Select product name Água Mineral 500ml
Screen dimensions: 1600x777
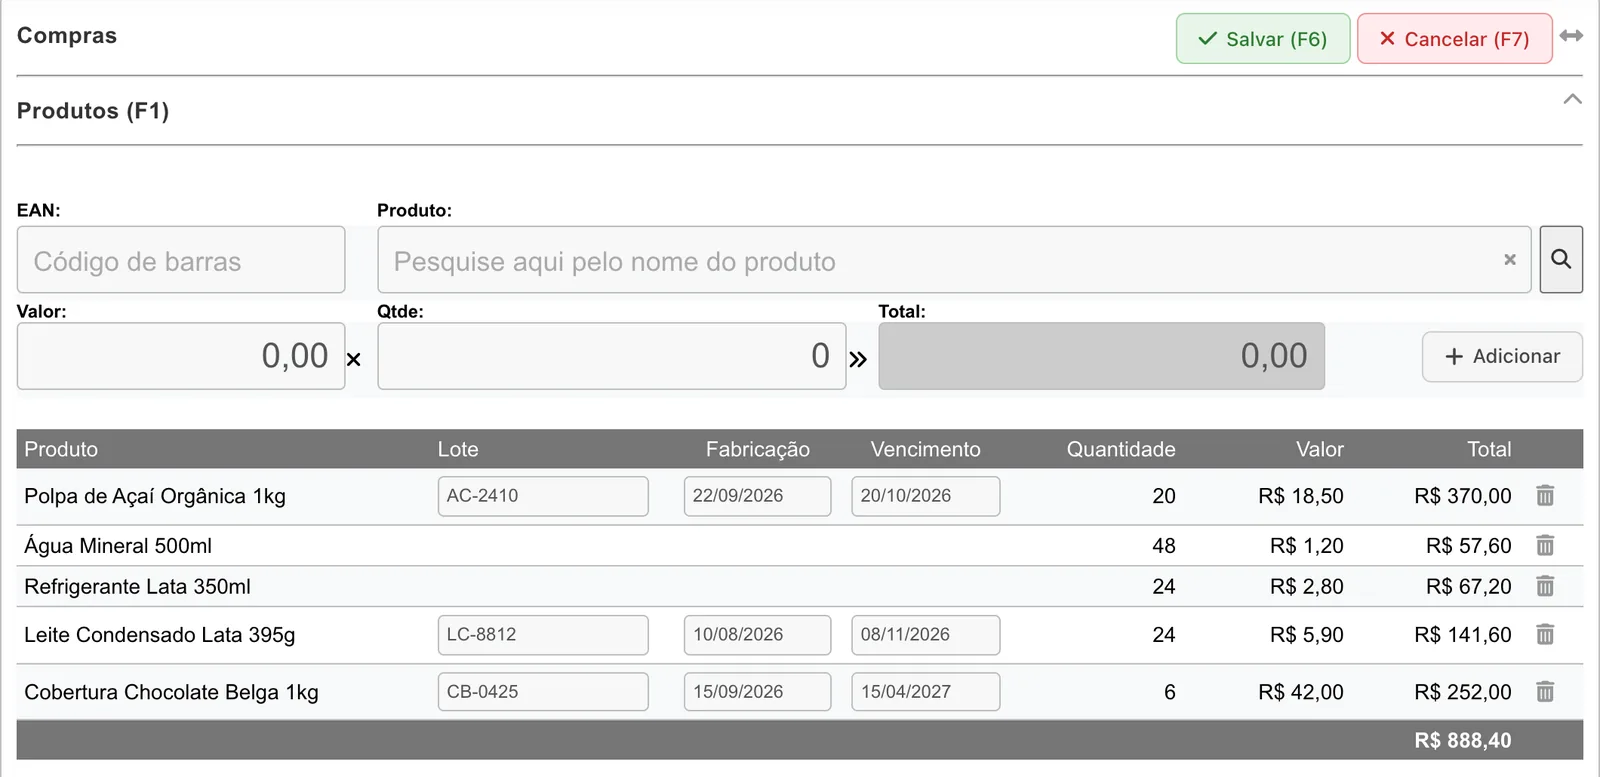118,546
